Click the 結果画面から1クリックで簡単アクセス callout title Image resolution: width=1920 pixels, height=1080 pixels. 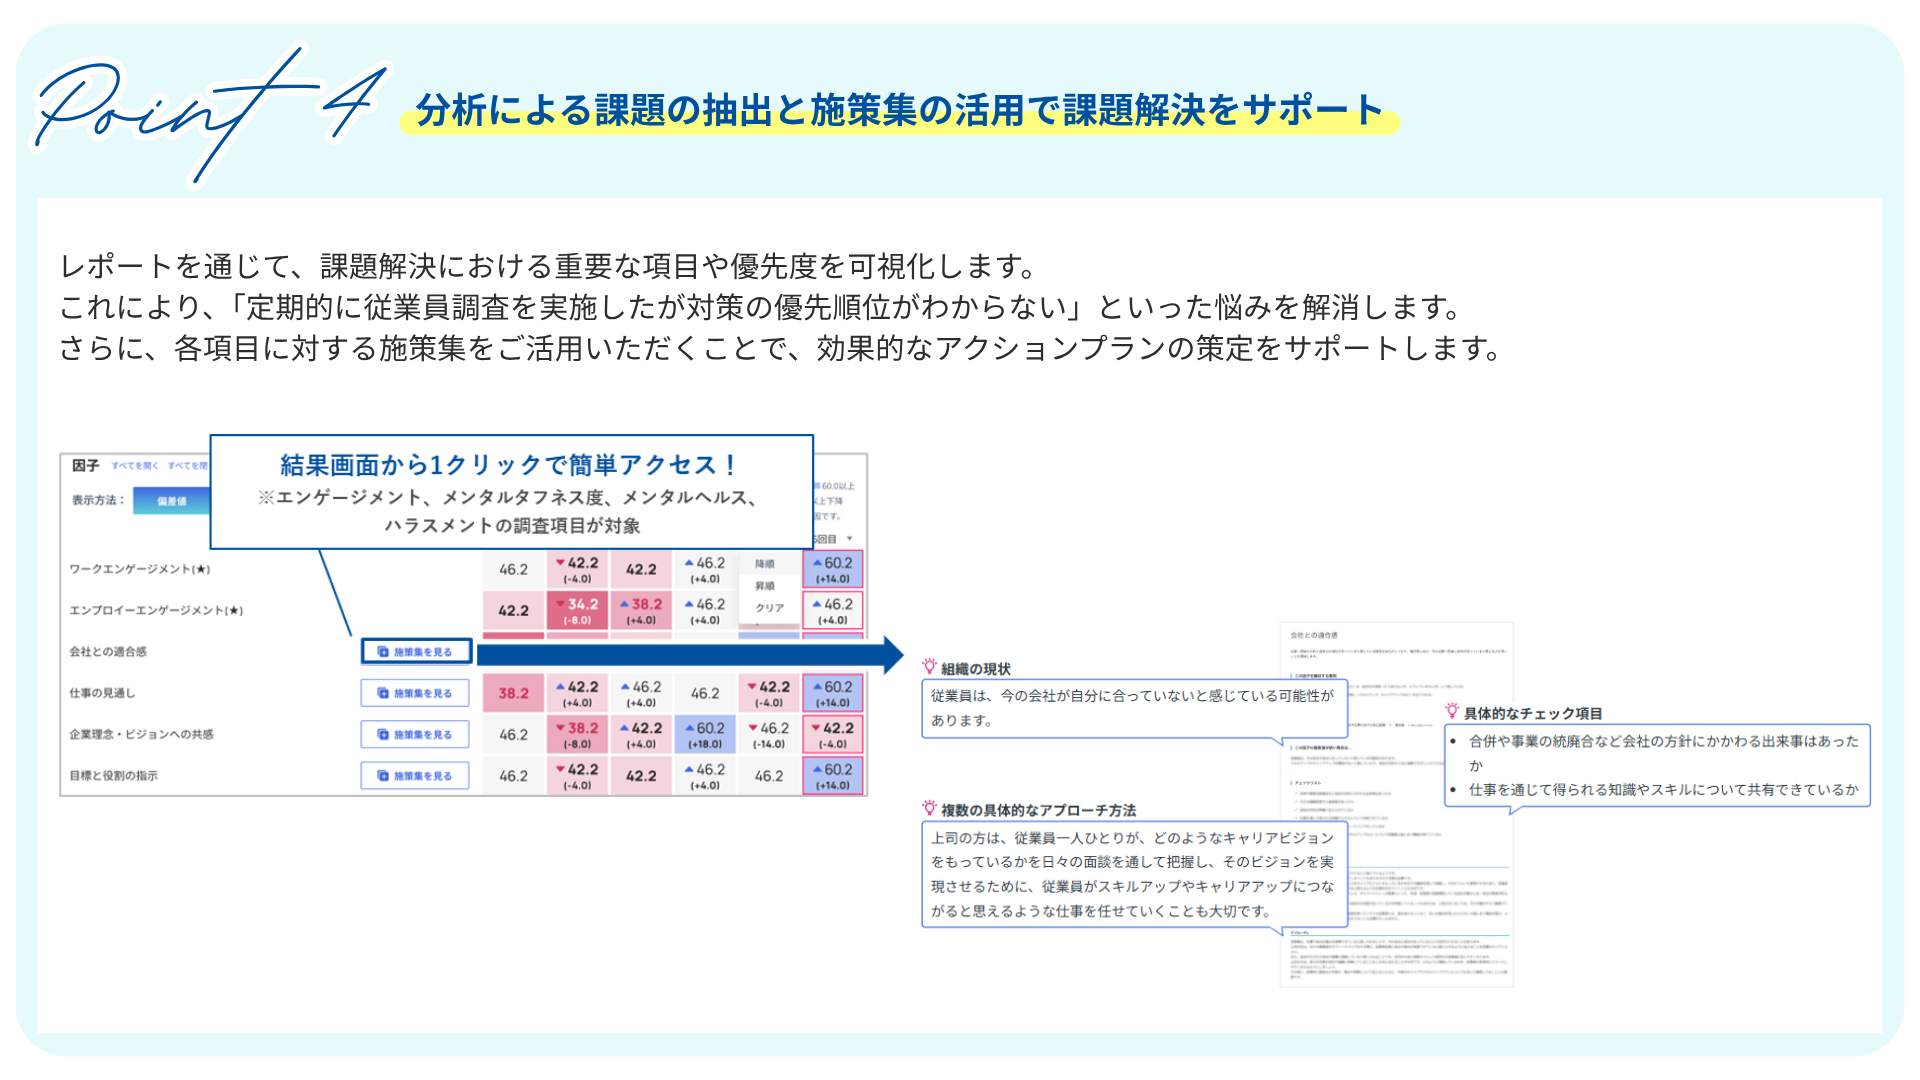pos(510,465)
